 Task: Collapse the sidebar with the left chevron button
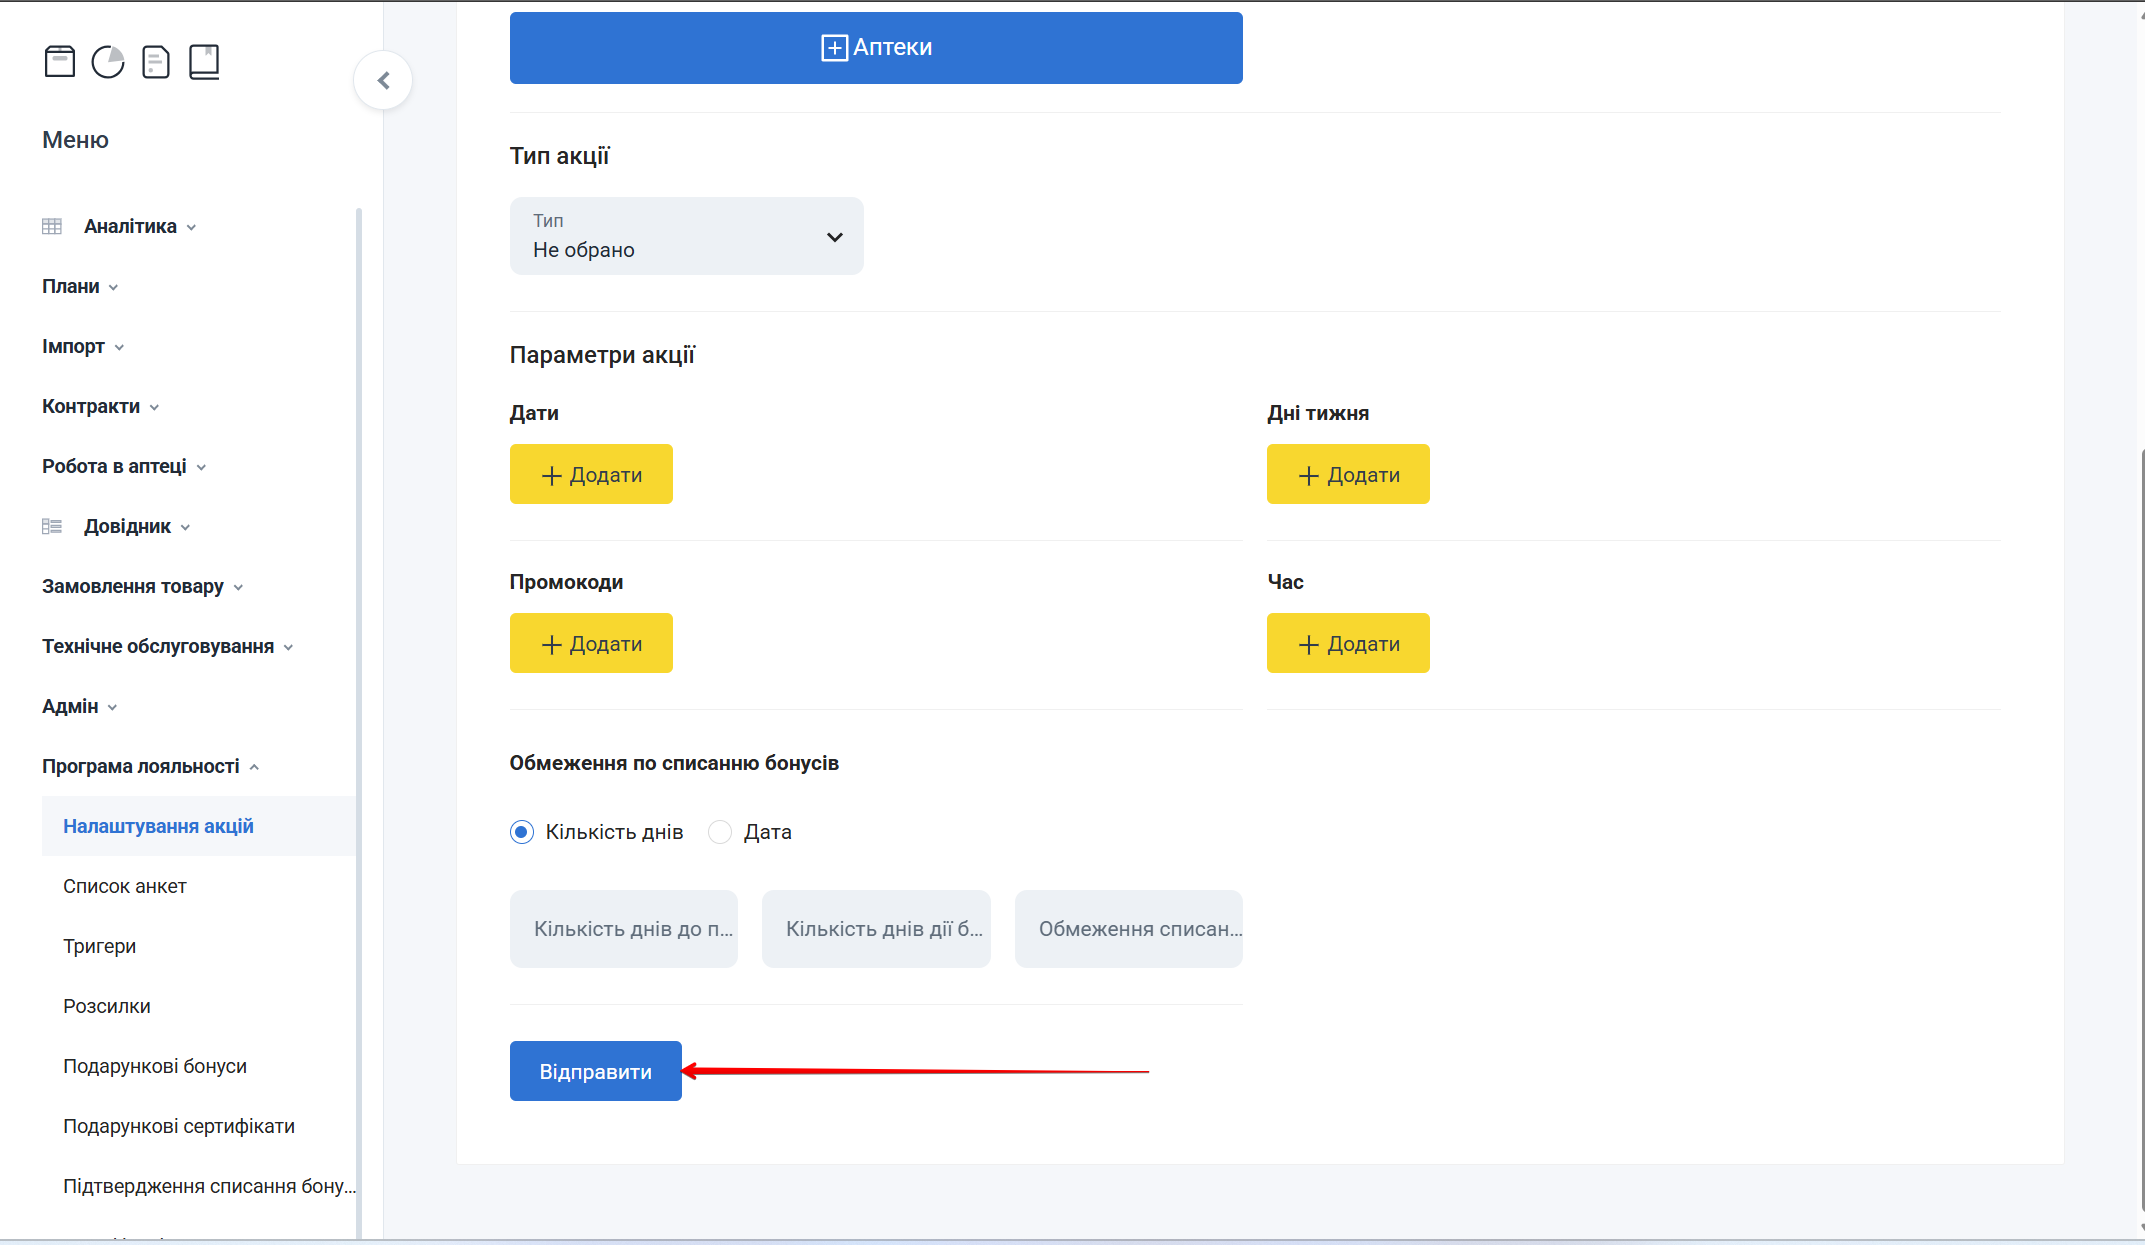tap(383, 80)
